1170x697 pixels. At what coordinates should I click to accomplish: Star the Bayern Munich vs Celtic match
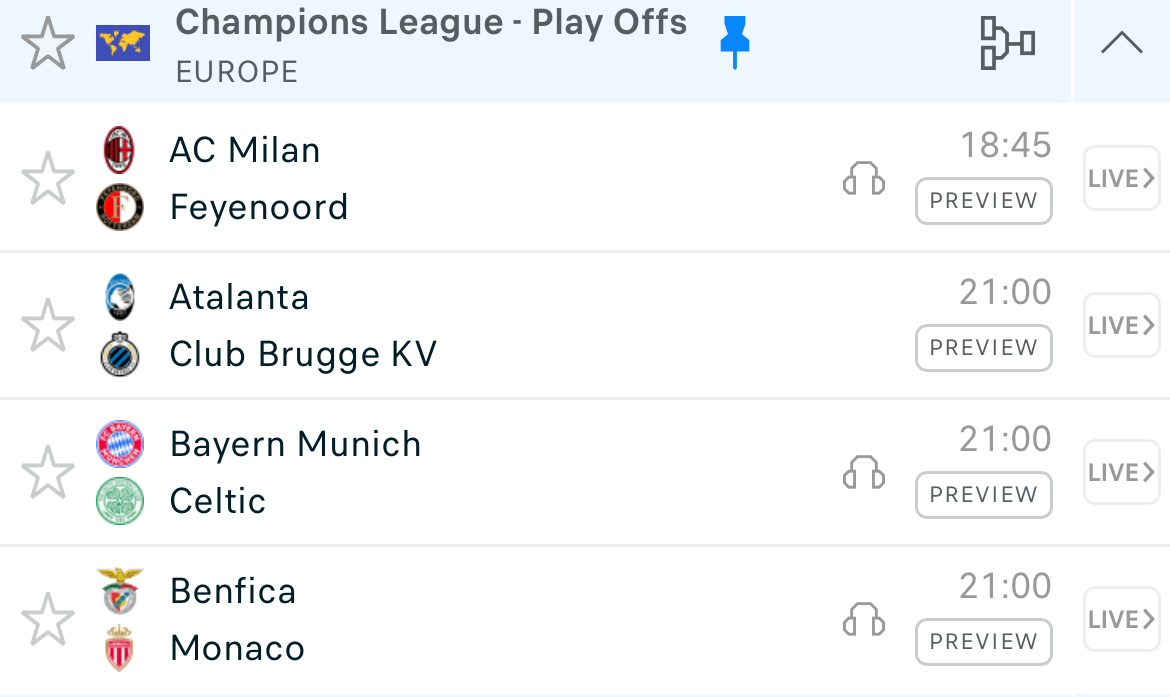coord(48,473)
